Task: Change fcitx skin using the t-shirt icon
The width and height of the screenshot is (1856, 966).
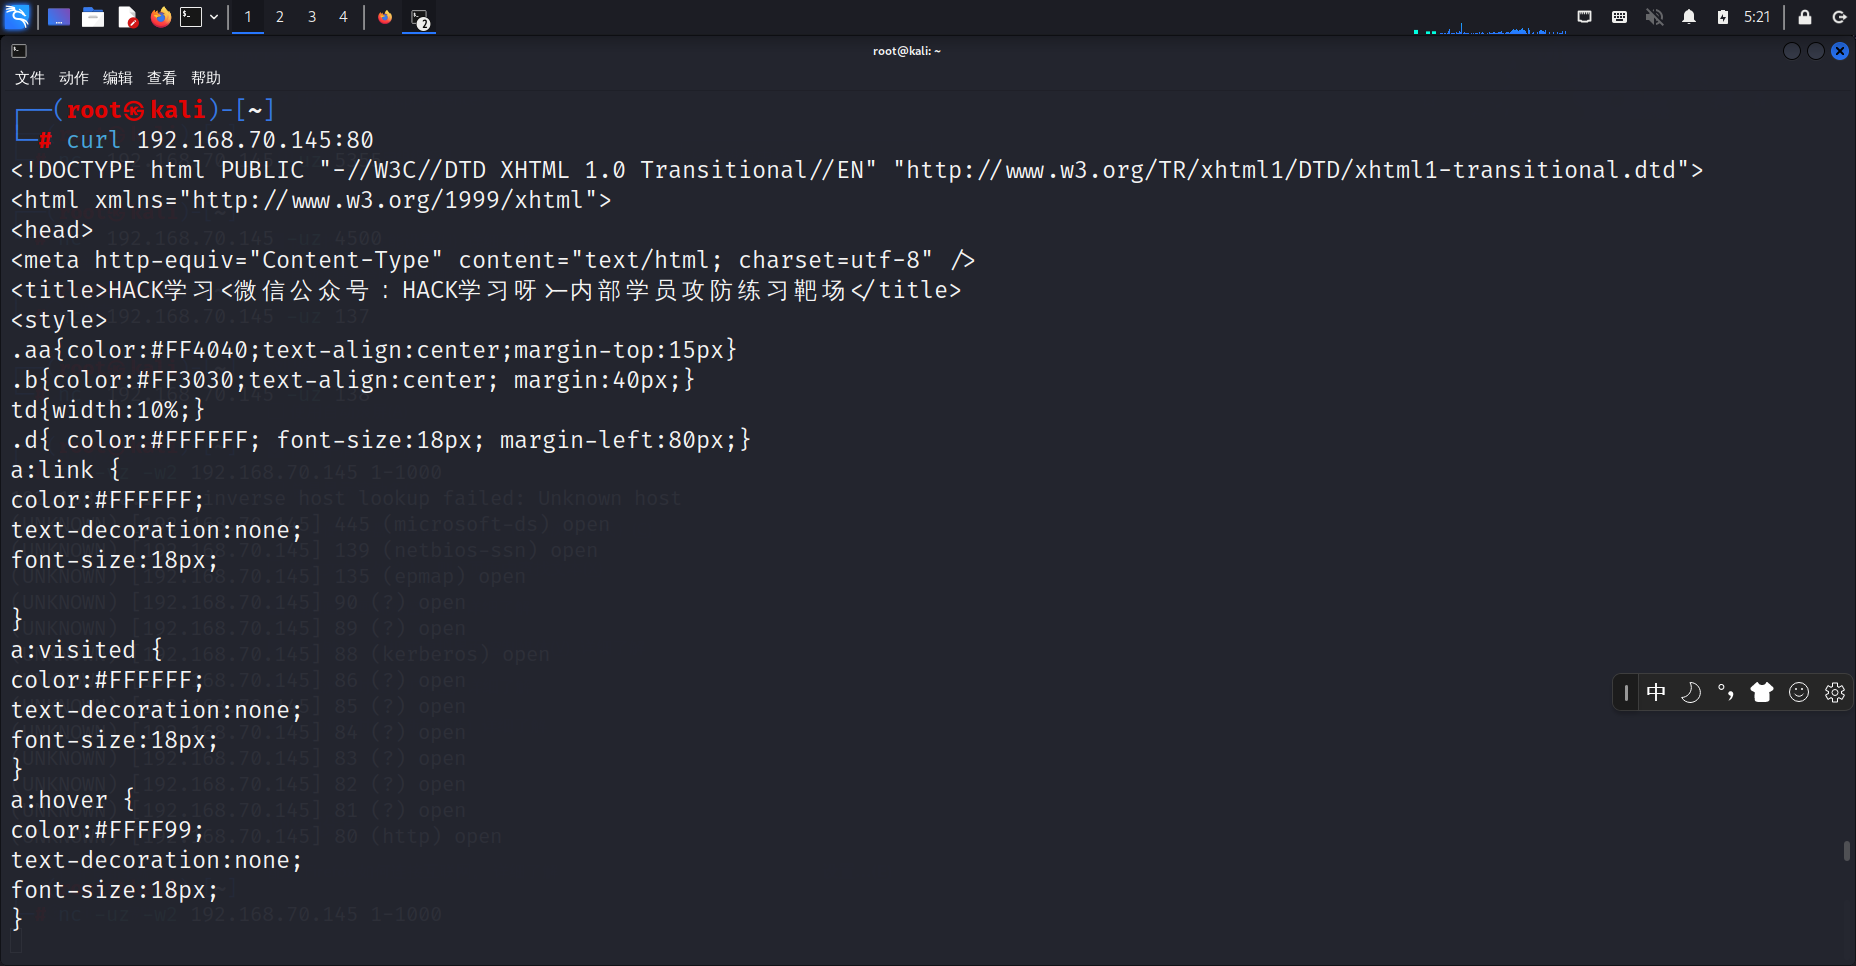Action: click(x=1761, y=692)
